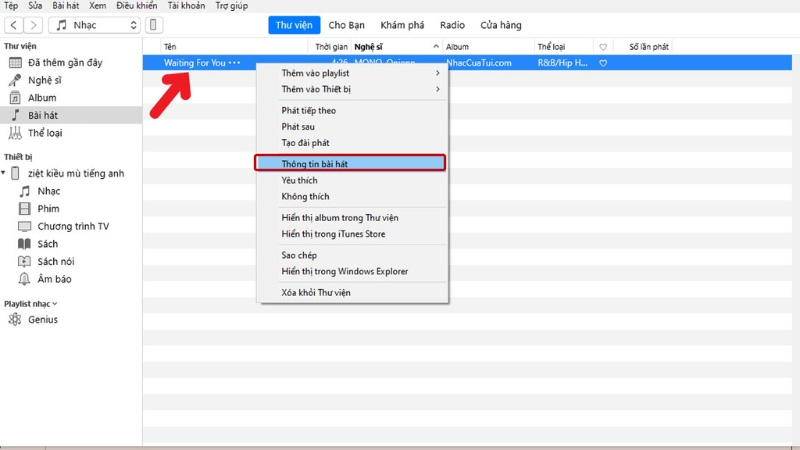Expand the Thêm vào playlist submenu
The image size is (800, 450).
tap(360, 73)
